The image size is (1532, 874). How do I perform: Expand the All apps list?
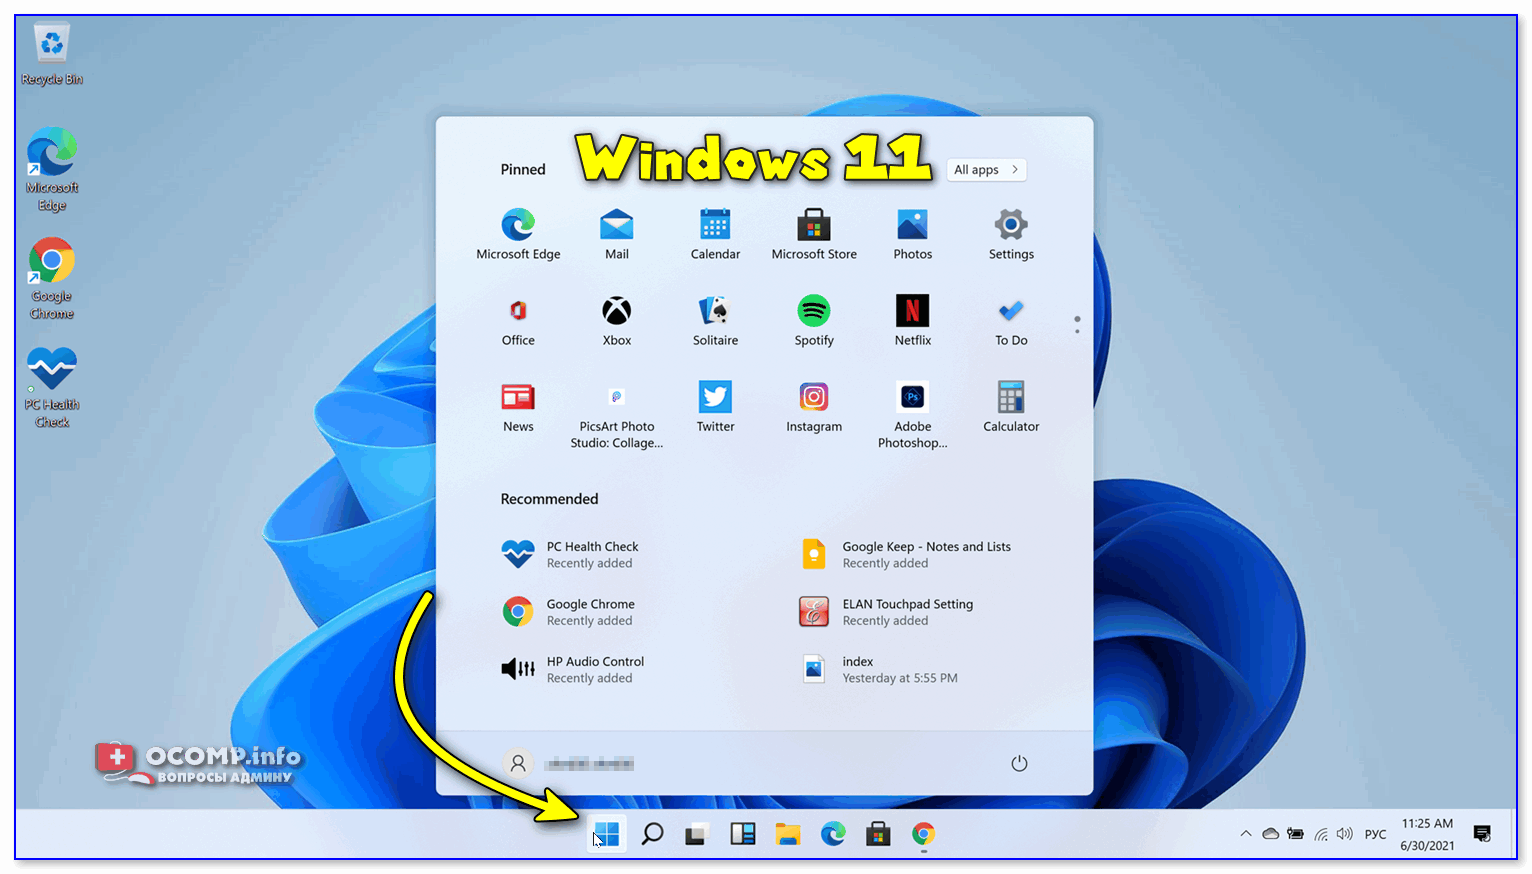tap(986, 170)
